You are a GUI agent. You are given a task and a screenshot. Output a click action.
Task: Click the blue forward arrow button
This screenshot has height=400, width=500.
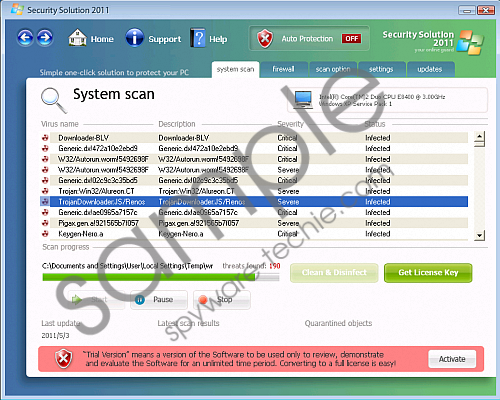(x=45, y=38)
